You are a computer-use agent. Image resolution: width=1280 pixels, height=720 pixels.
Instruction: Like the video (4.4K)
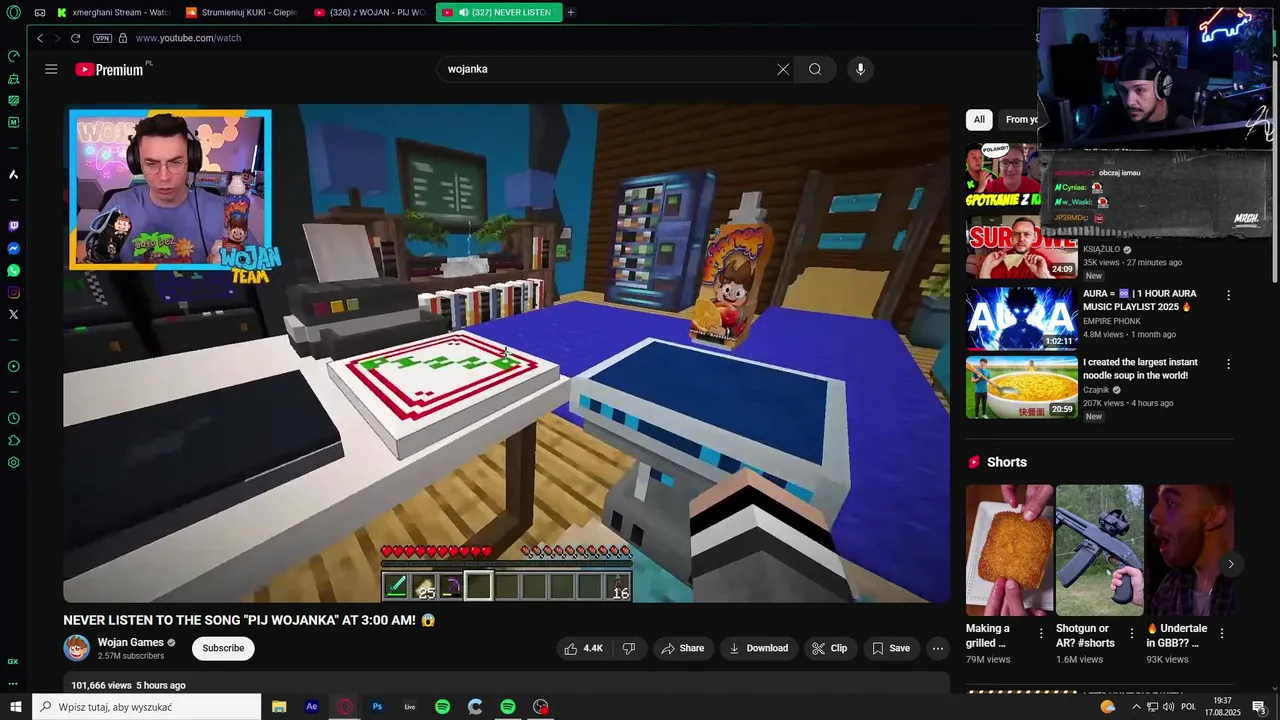pos(584,648)
